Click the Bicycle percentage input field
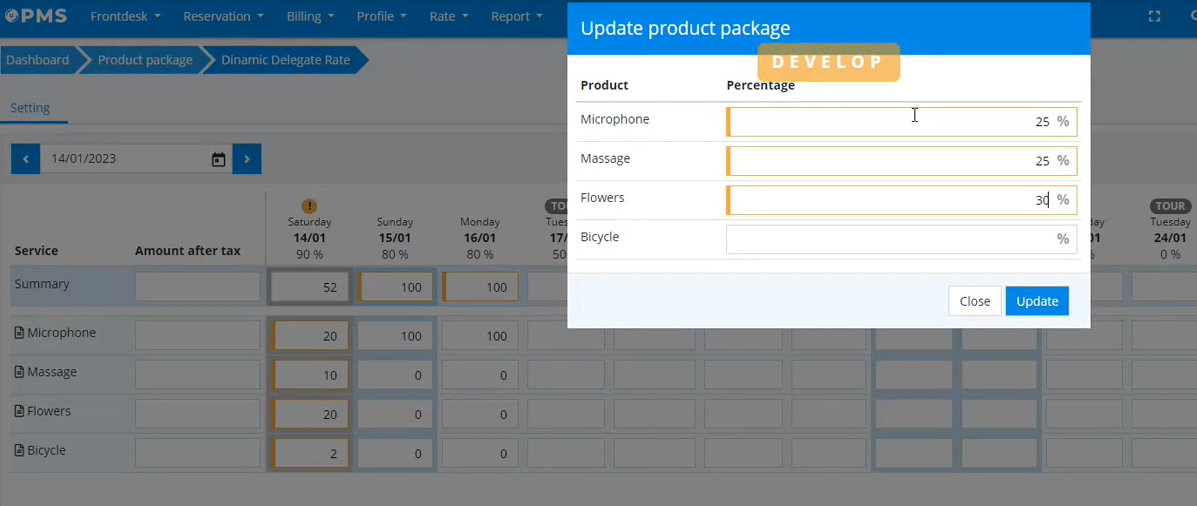The height and width of the screenshot is (506, 1197). click(890, 239)
